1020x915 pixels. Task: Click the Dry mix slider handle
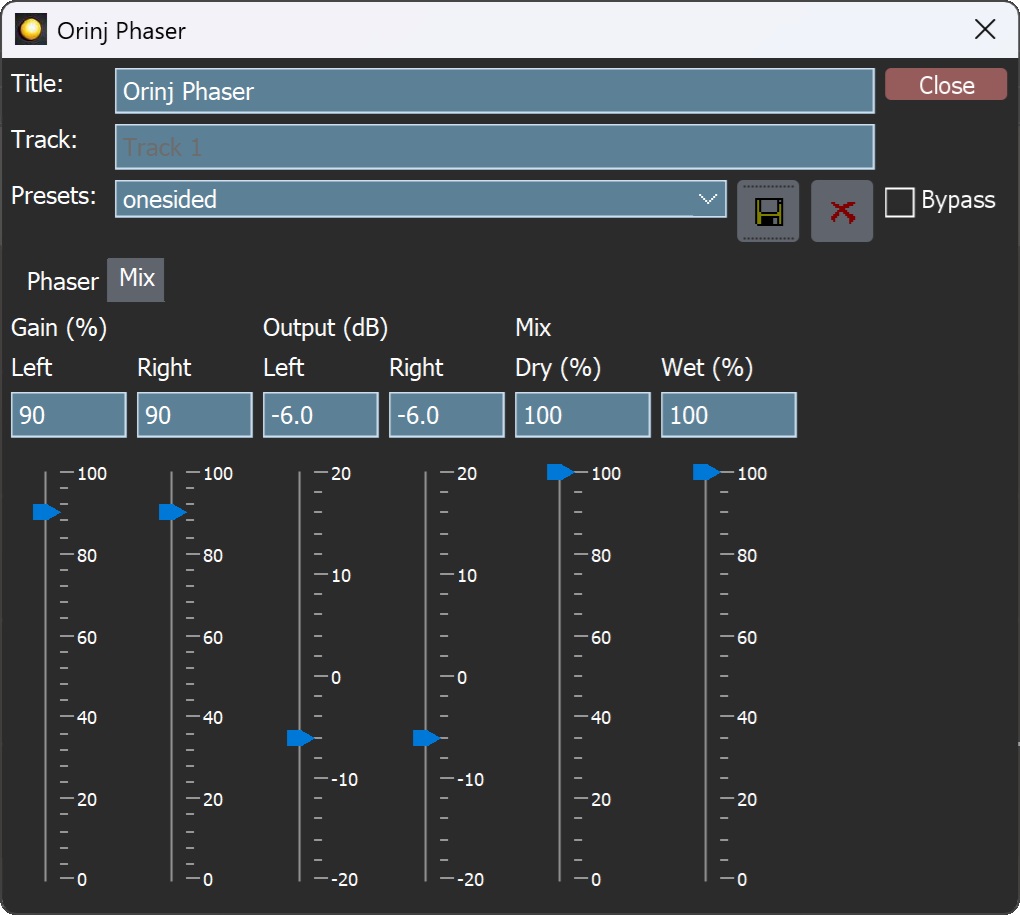coord(560,472)
